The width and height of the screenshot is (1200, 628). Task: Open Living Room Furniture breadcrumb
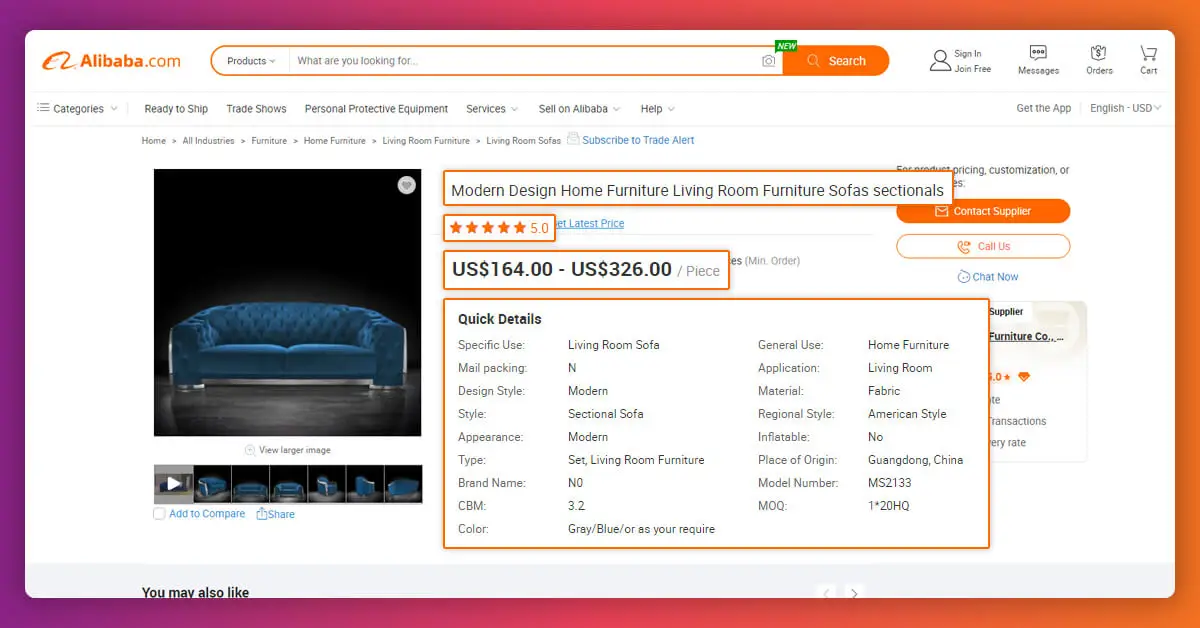coord(426,141)
